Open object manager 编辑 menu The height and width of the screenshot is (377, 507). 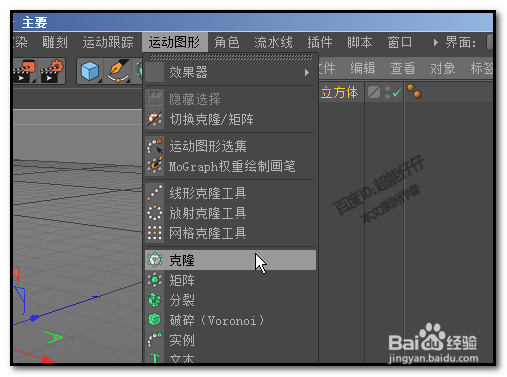[x=363, y=68]
